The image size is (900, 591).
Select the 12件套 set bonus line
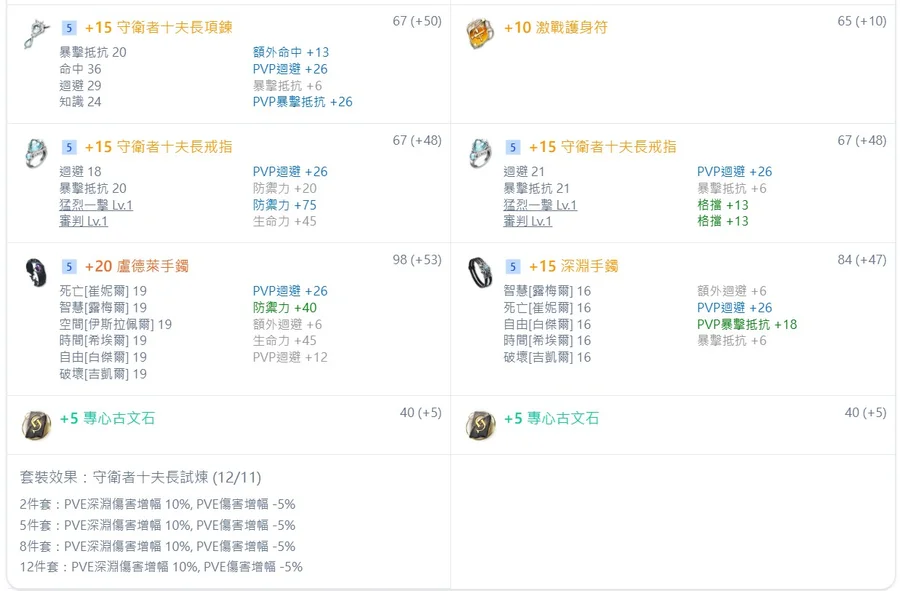(160, 567)
